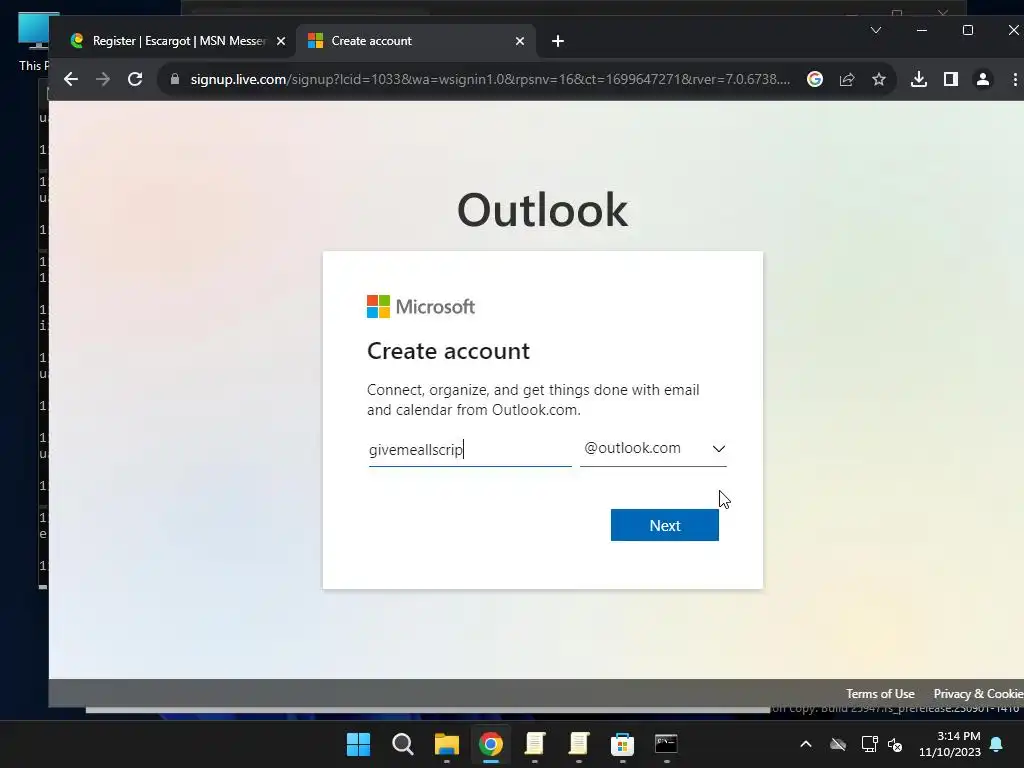1024x768 pixels.
Task: Open Terms of Use link
Action: point(880,694)
